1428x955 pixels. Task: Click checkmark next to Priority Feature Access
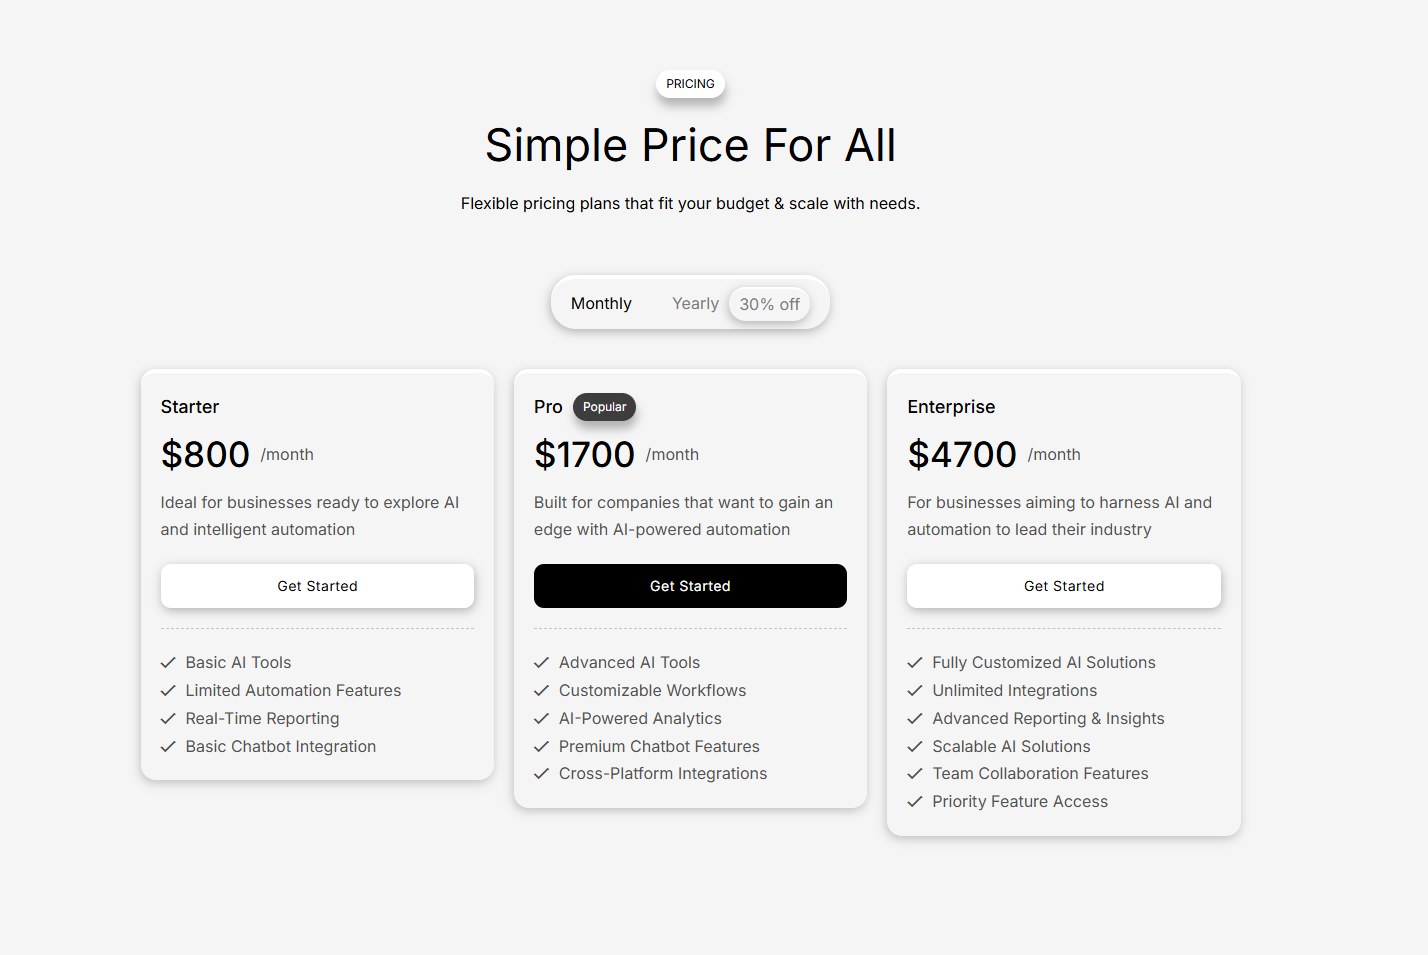(915, 801)
